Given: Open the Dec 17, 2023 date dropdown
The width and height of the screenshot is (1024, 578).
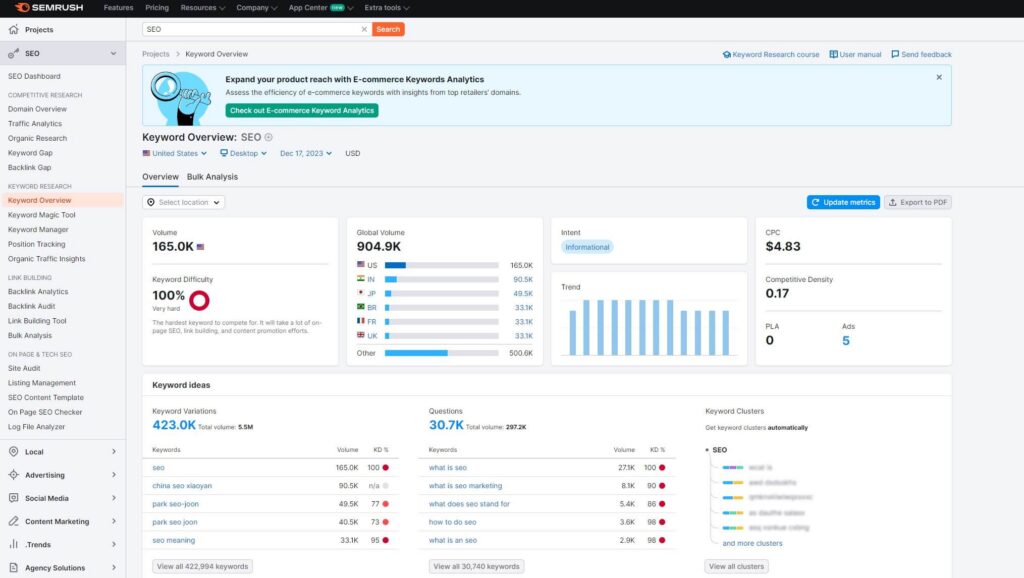Looking at the screenshot, I should [307, 153].
